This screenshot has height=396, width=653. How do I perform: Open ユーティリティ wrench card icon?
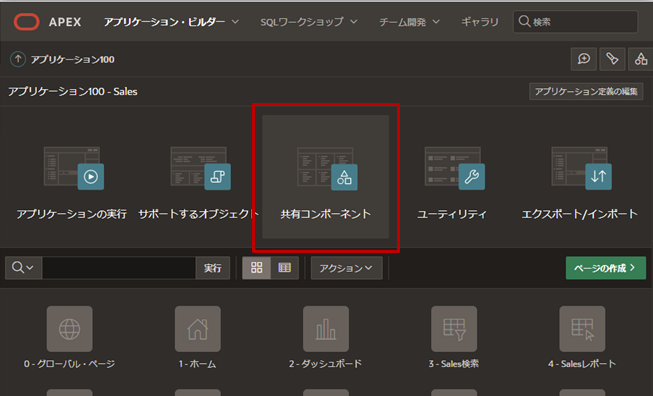pos(454,168)
